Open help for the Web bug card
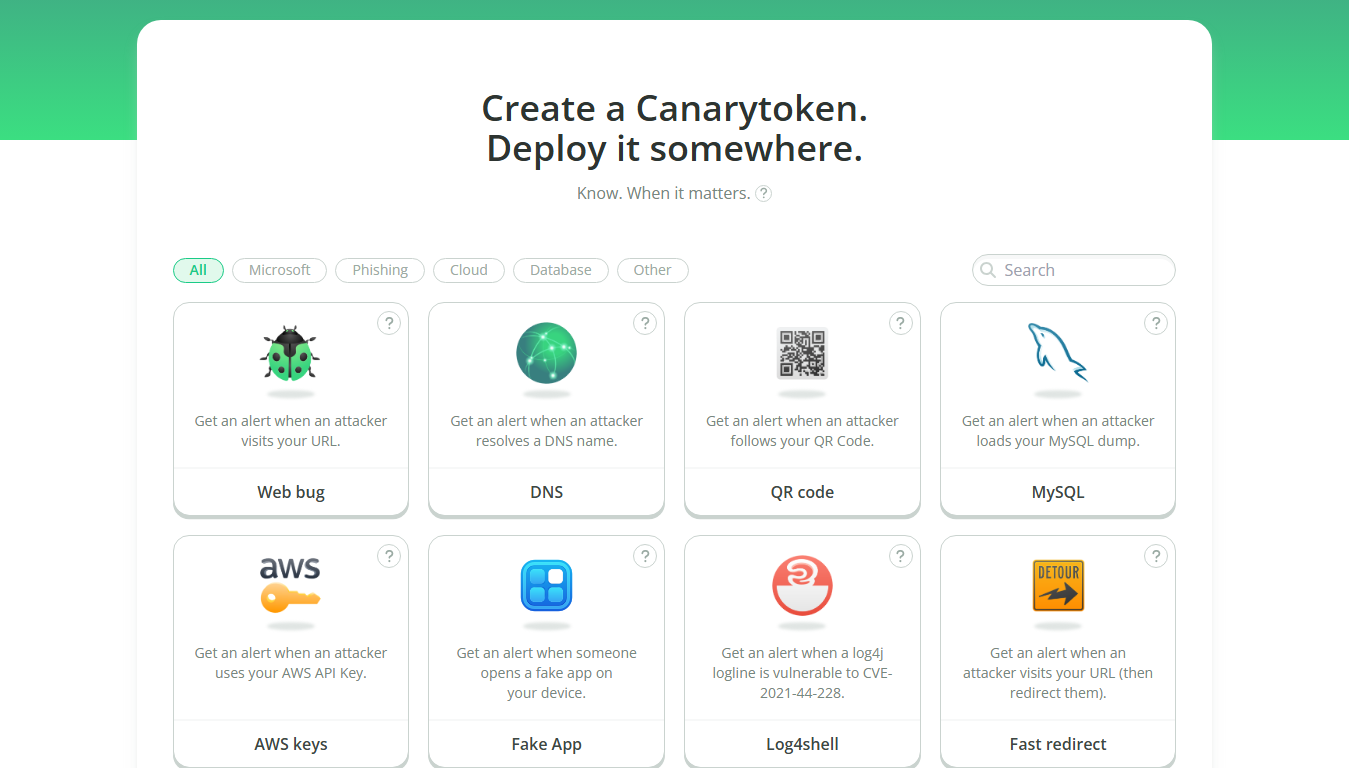 (389, 323)
